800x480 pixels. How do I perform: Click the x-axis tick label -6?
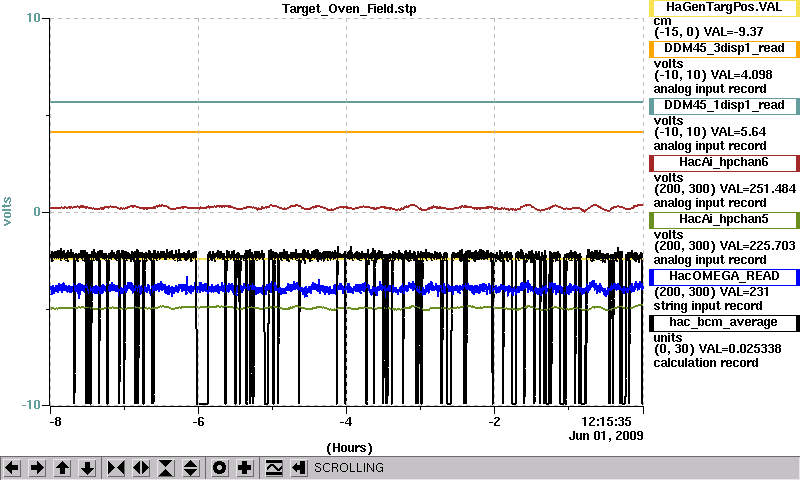(198, 422)
